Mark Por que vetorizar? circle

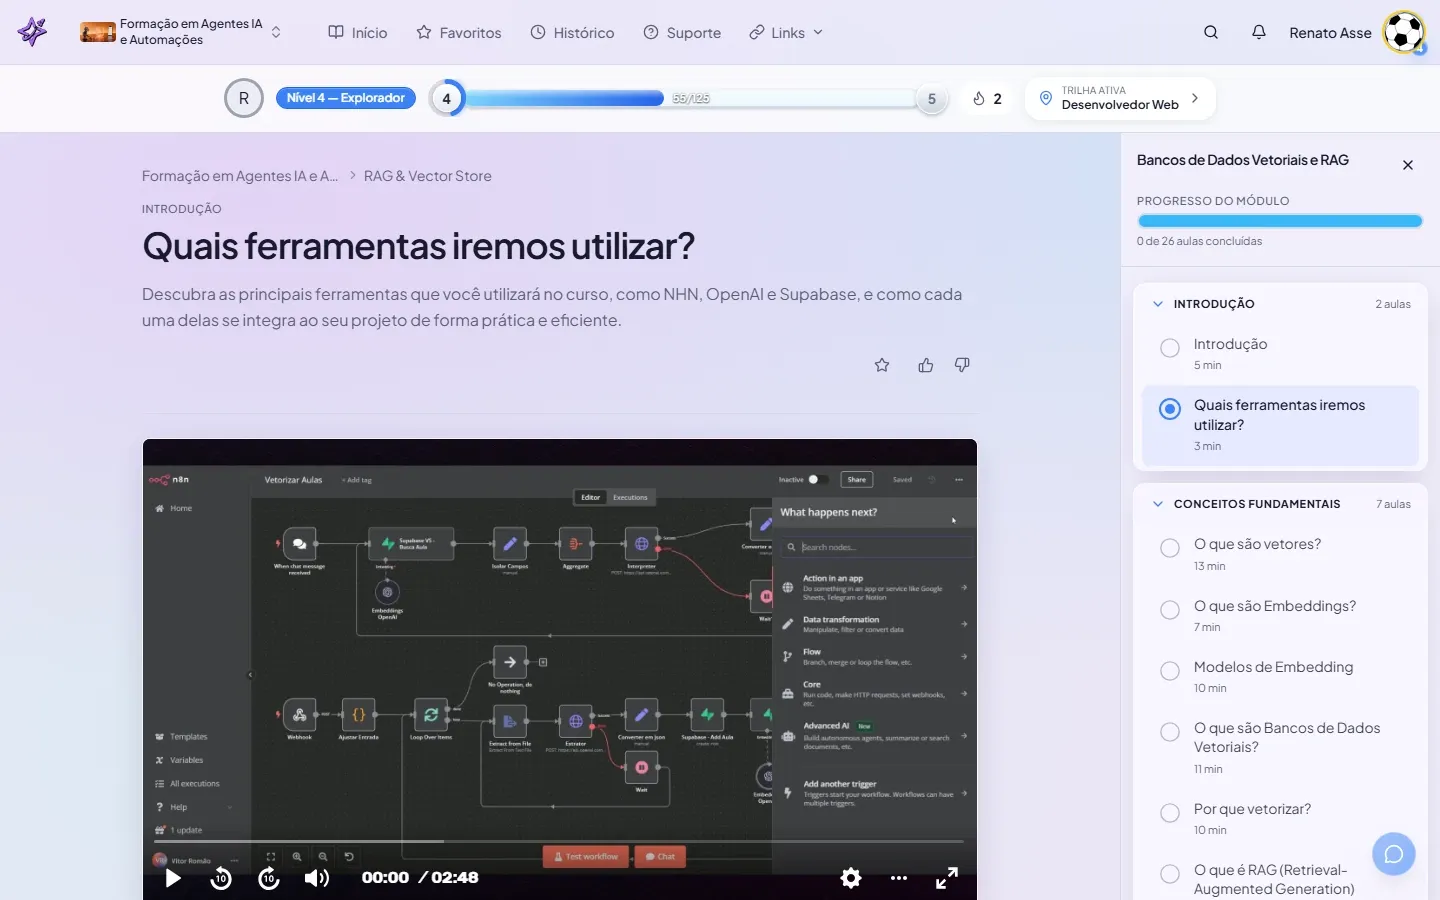(x=1170, y=813)
